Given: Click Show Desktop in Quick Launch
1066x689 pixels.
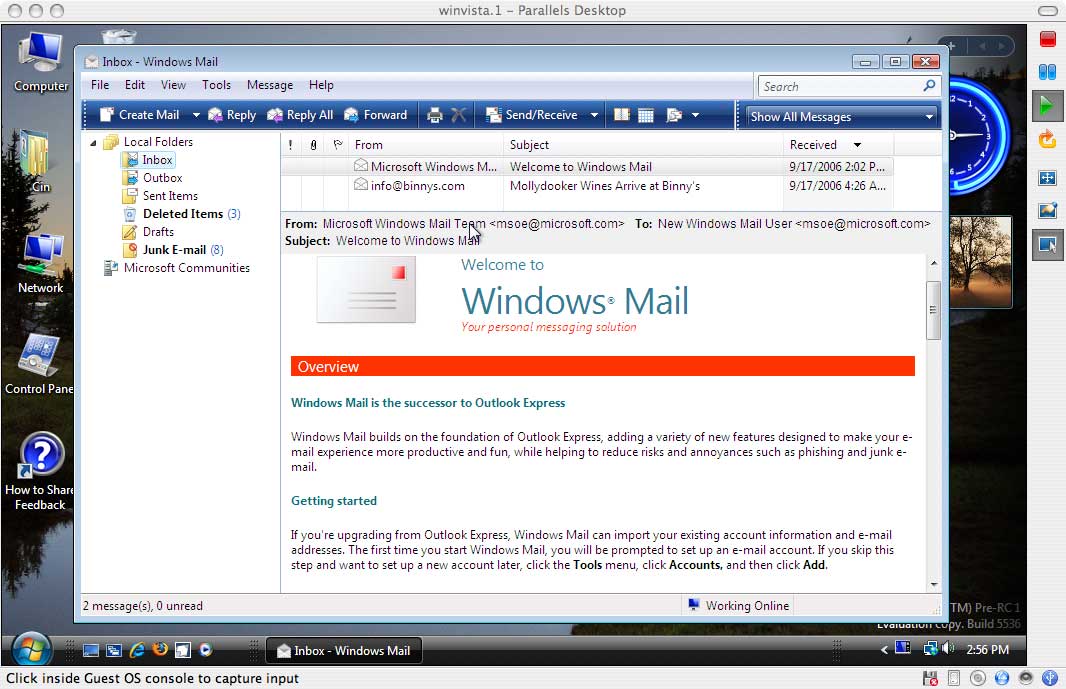Looking at the screenshot, I should (x=90, y=650).
